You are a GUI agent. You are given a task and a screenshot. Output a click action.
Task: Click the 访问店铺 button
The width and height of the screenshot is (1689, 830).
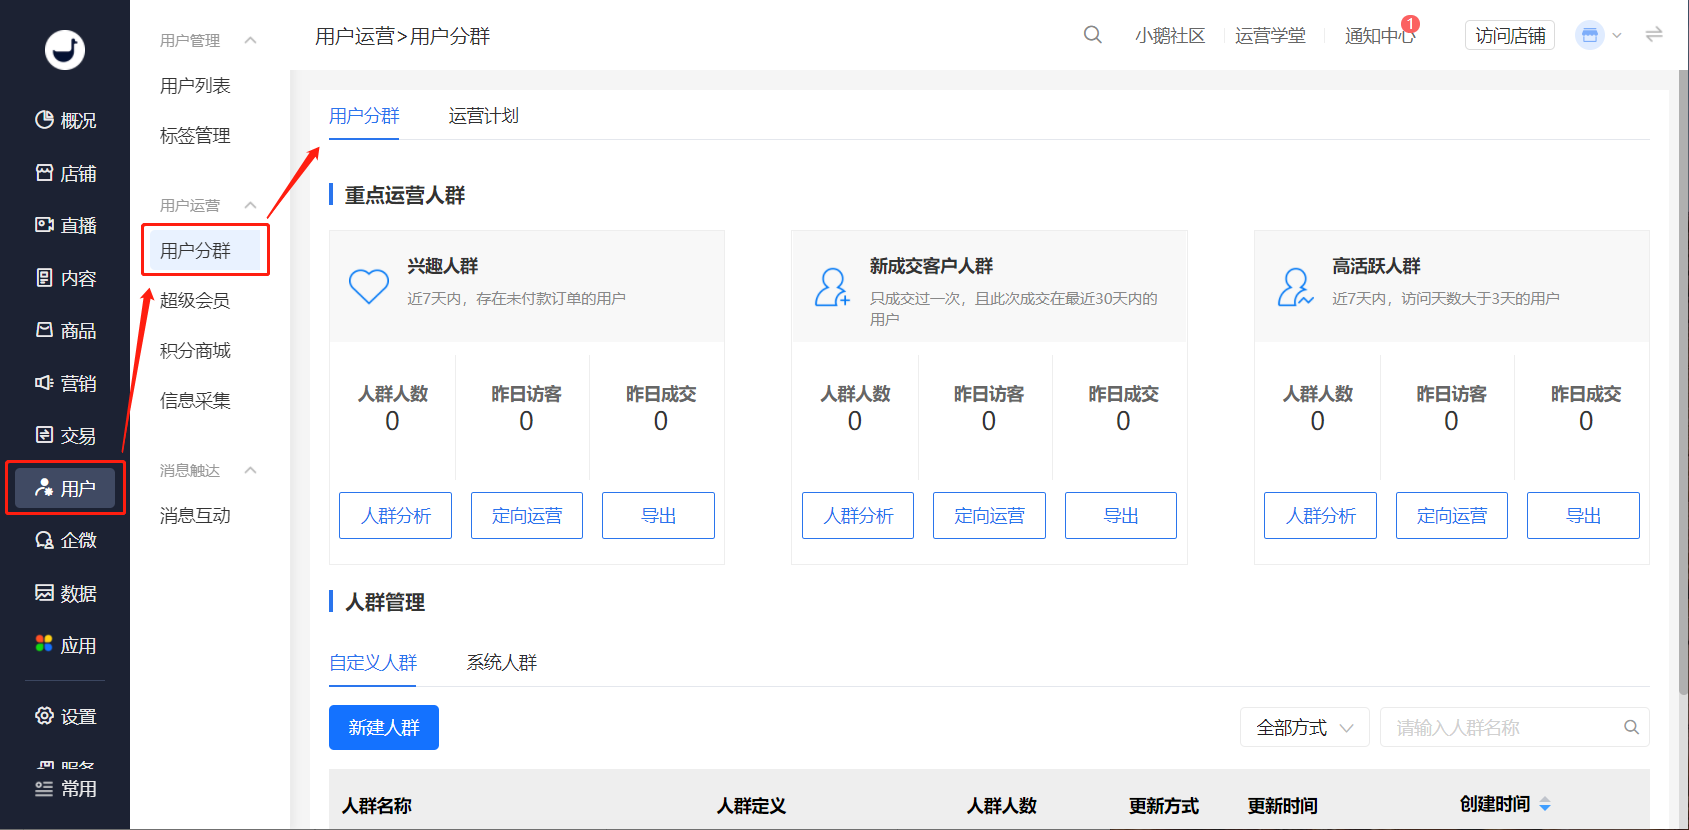click(1510, 35)
